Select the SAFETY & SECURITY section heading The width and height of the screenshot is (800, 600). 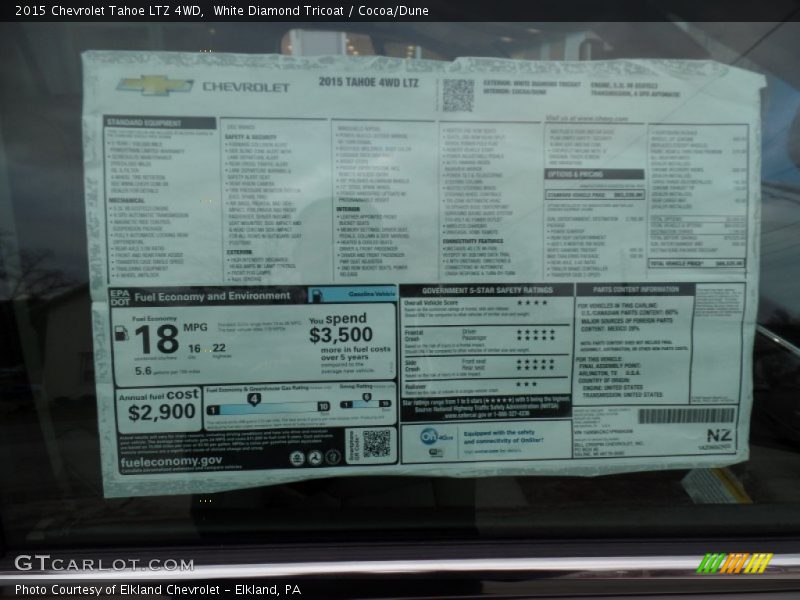point(251,137)
